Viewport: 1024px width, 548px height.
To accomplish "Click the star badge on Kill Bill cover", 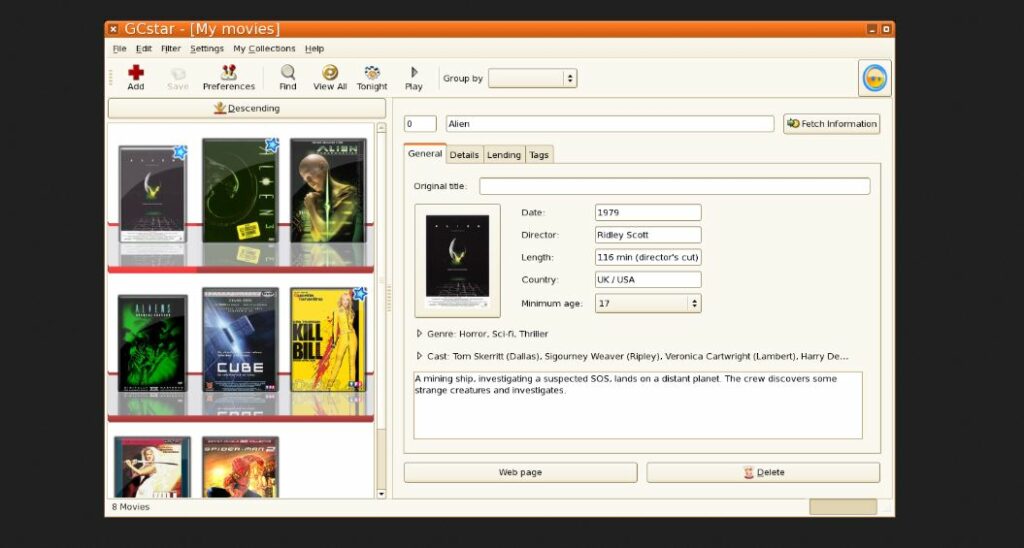I will tap(360, 293).
